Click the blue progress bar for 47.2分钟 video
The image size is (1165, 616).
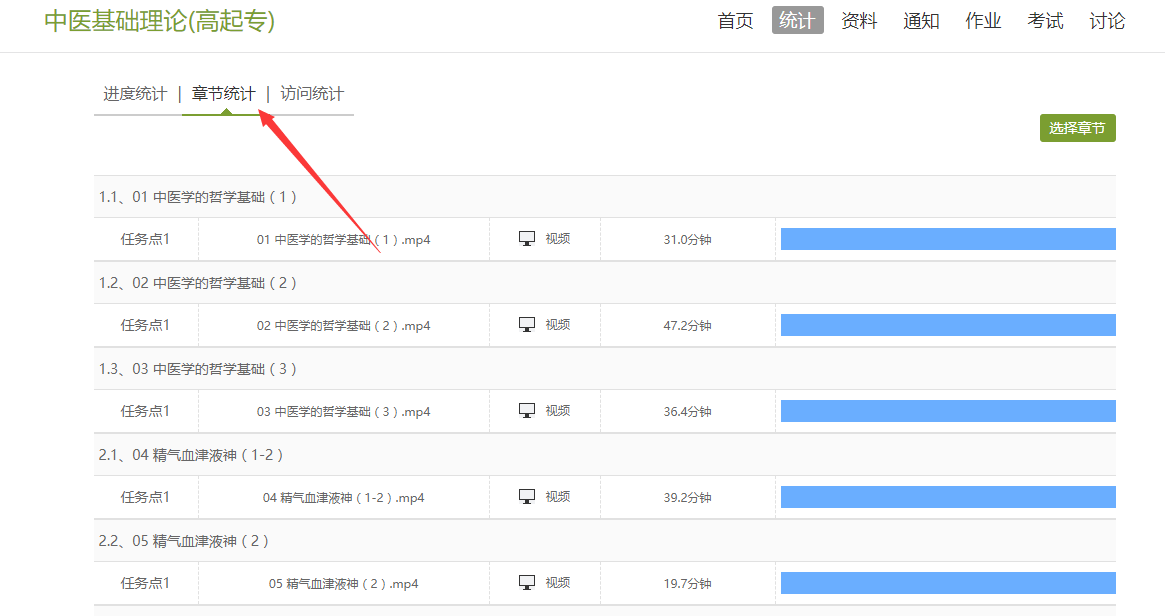(x=947, y=325)
